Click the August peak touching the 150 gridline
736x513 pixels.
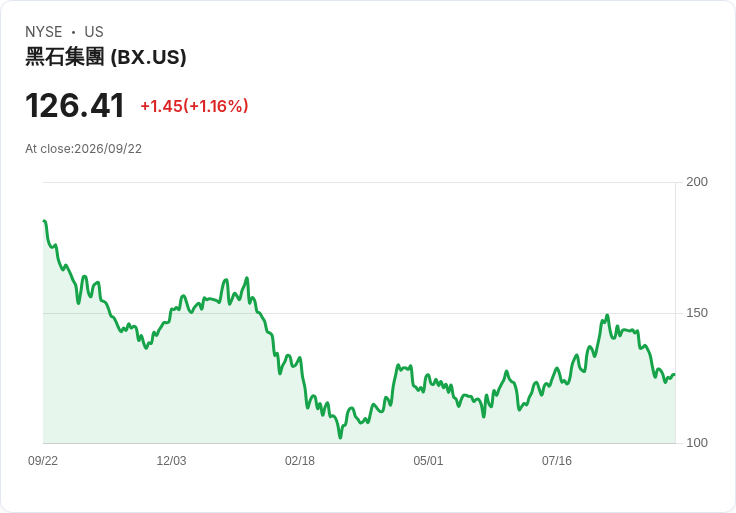(607, 315)
